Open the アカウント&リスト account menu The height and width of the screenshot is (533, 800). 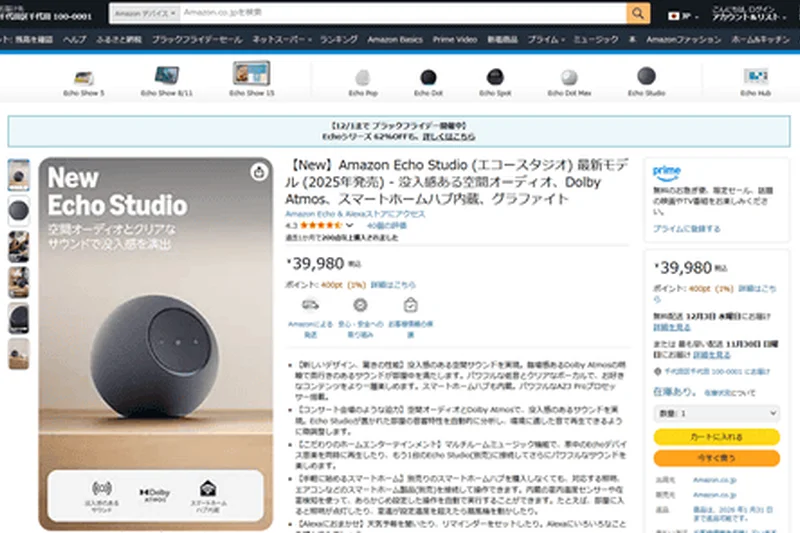pos(748,14)
